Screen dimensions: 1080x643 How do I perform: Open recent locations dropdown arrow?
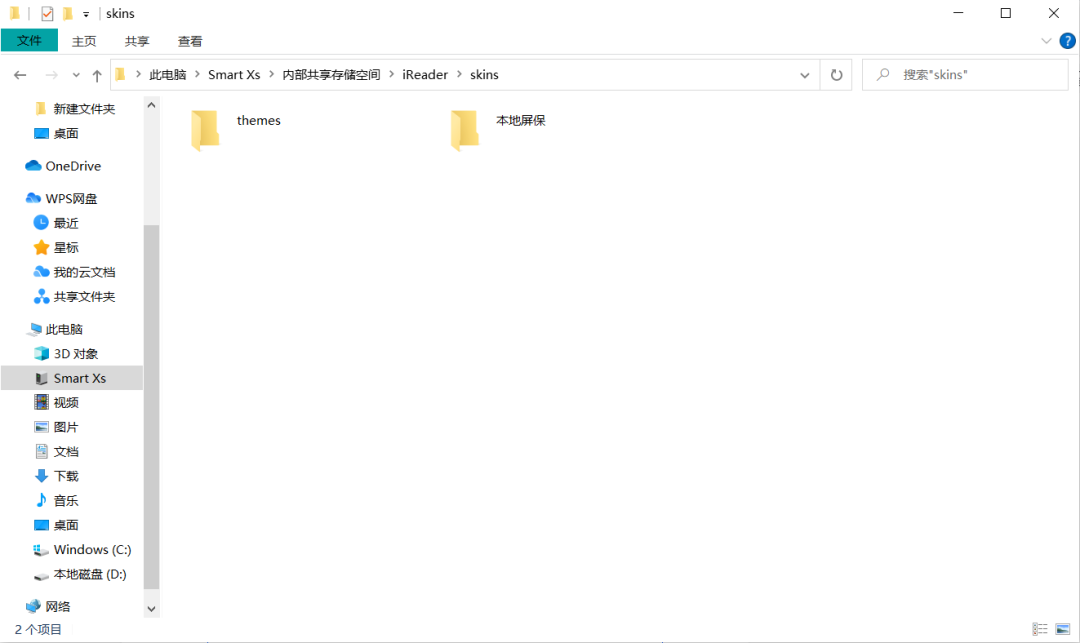[x=75, y=75]
